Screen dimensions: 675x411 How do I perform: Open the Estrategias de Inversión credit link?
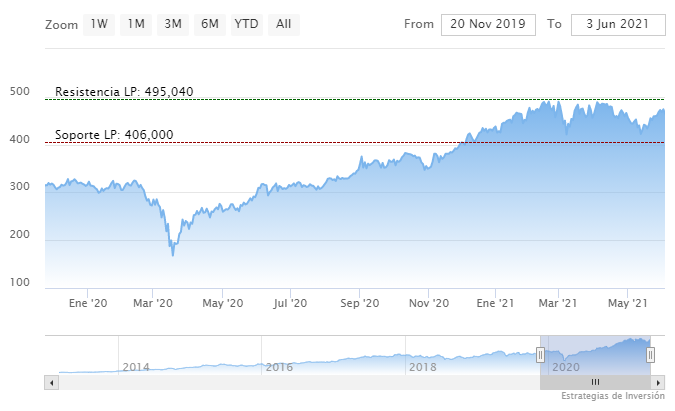pyautogui.click(x=613, y=396)
